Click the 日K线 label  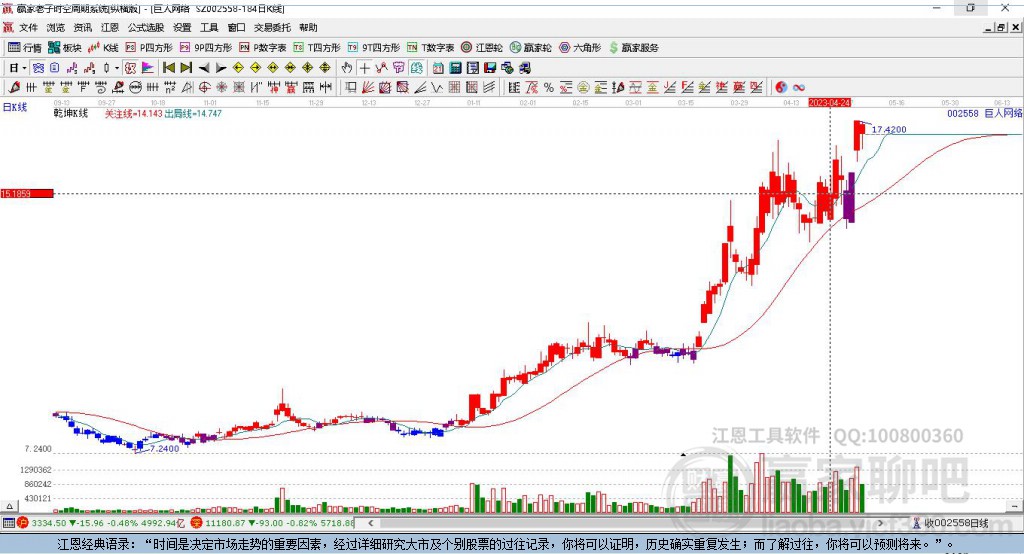pyautogui.click(x=15, y=107)
